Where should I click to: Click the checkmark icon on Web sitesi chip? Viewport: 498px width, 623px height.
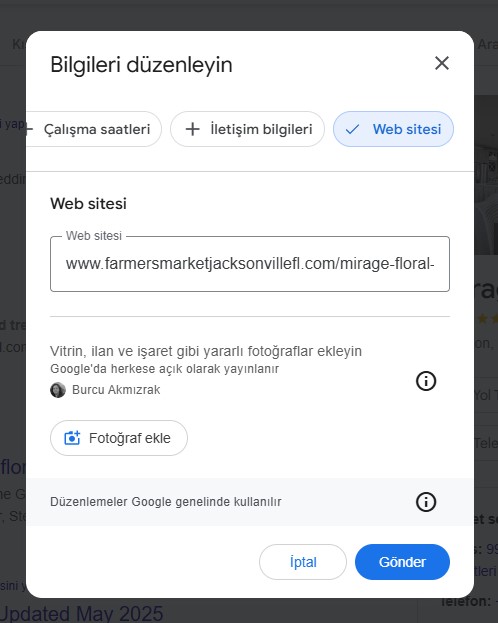pyautogui.click(x=352, y=129)
